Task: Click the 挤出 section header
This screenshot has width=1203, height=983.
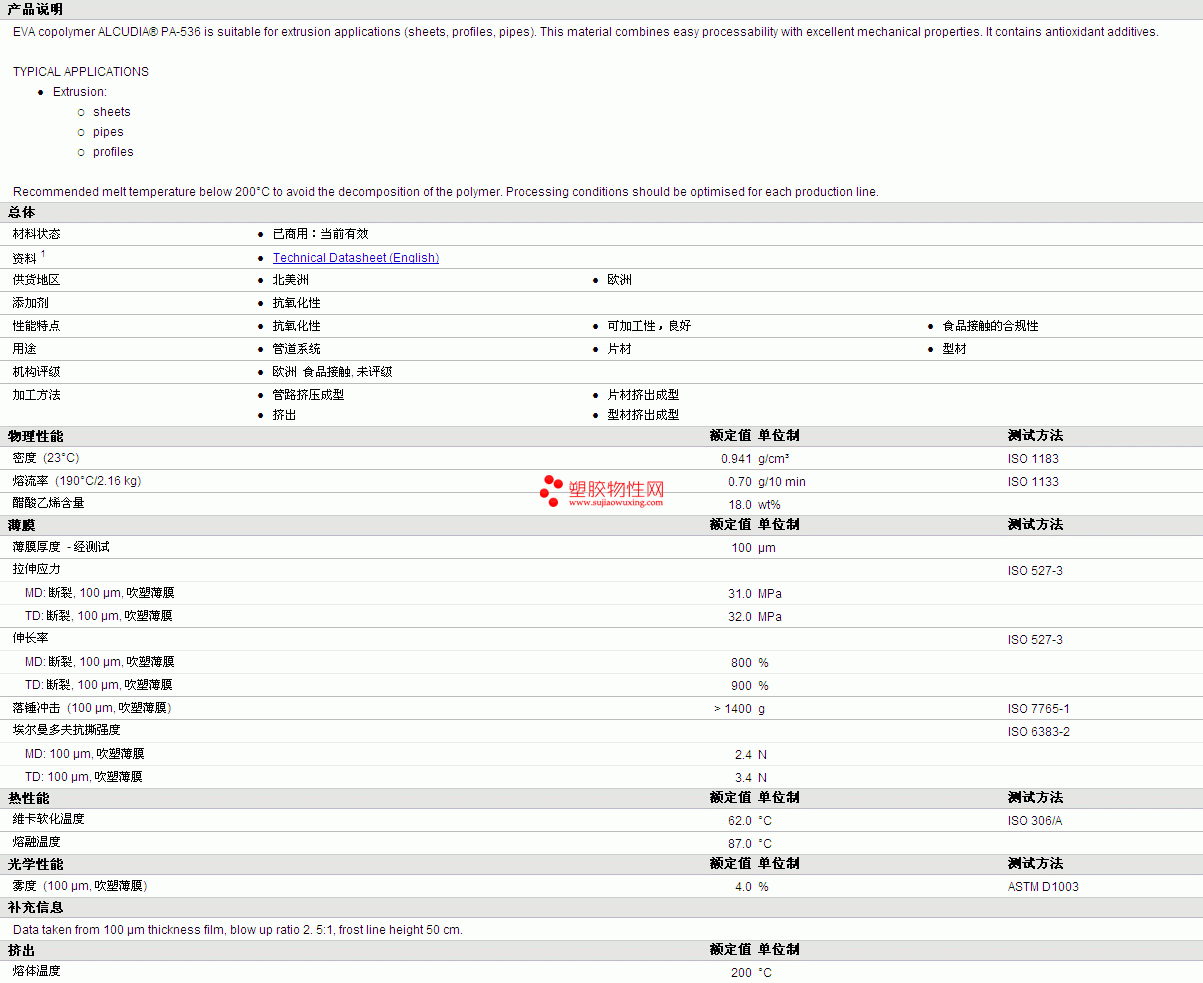Action: (x=21, y=949)
